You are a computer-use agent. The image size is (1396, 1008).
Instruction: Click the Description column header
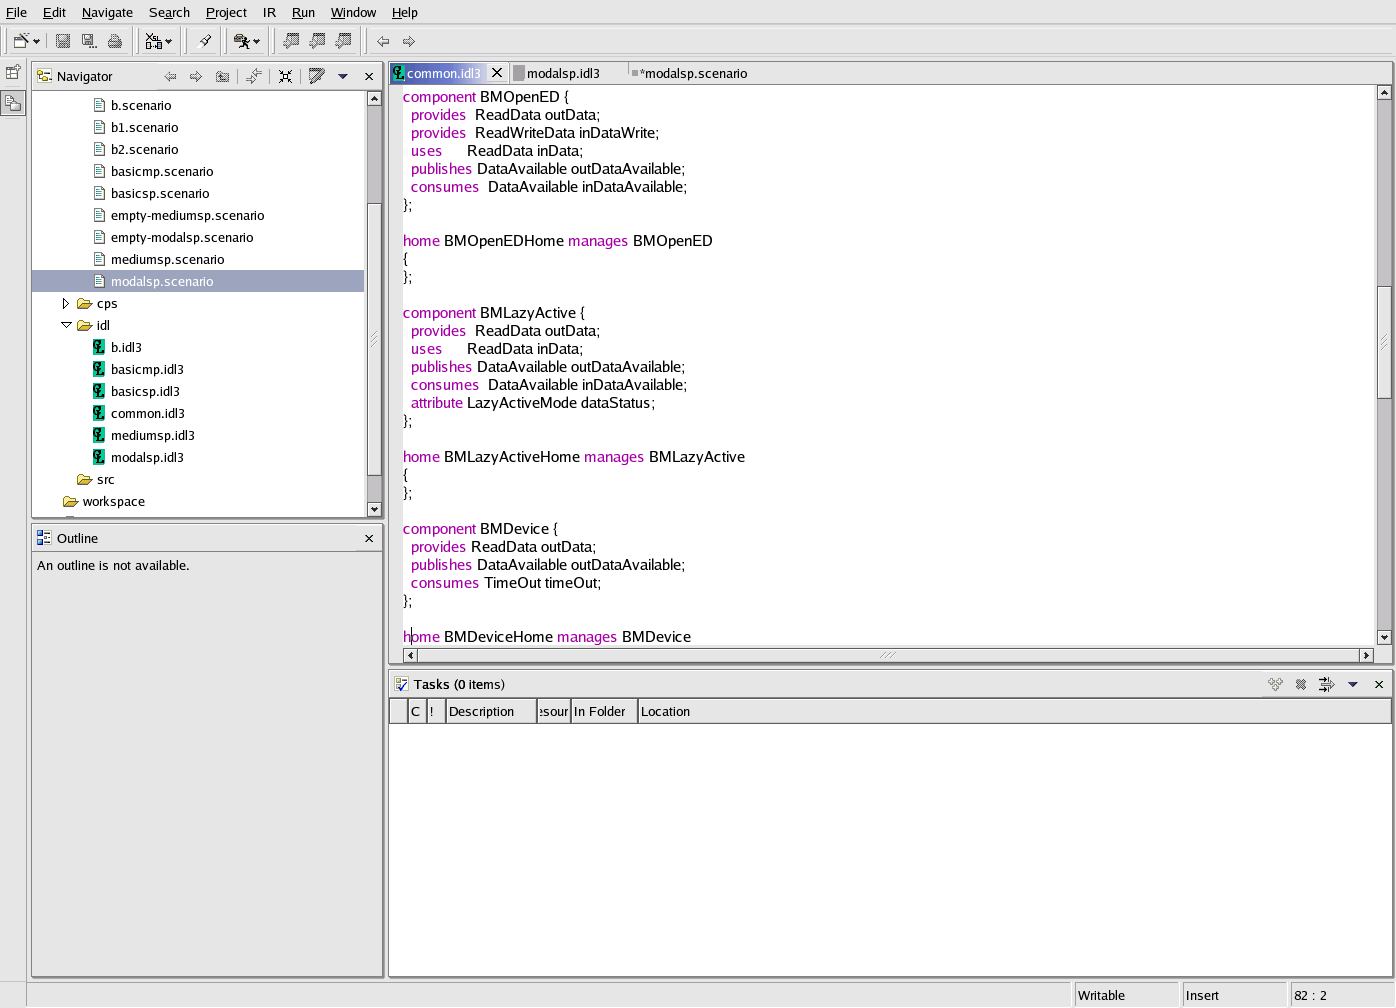pyautogui.click(x=490, y=711)
